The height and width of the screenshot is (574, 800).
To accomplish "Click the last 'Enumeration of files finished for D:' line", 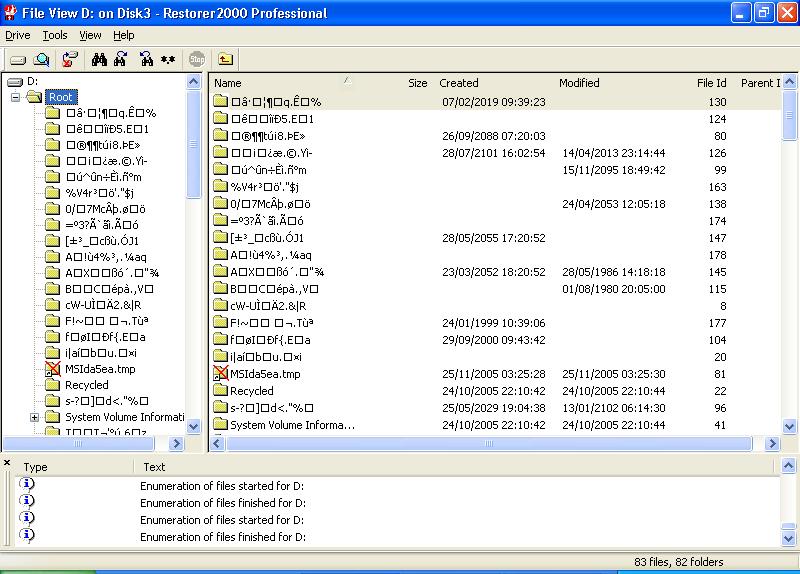I will coord(223,537).
